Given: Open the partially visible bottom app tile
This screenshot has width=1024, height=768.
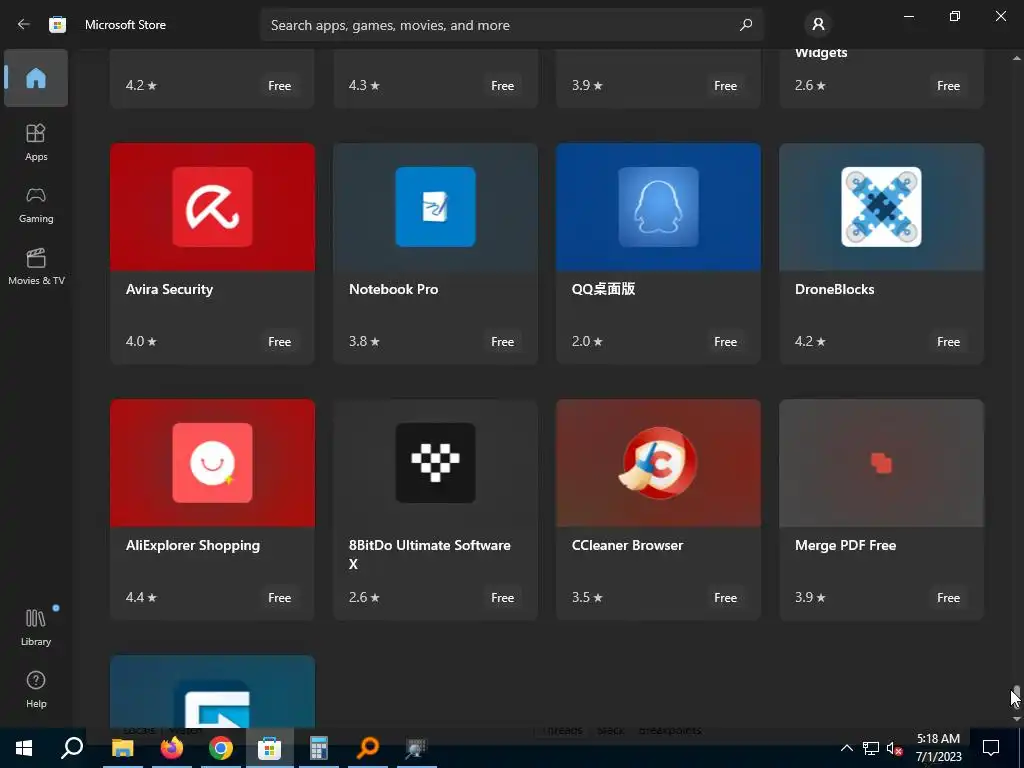Looking at the screenshot, I should click(x=212, y=691).
